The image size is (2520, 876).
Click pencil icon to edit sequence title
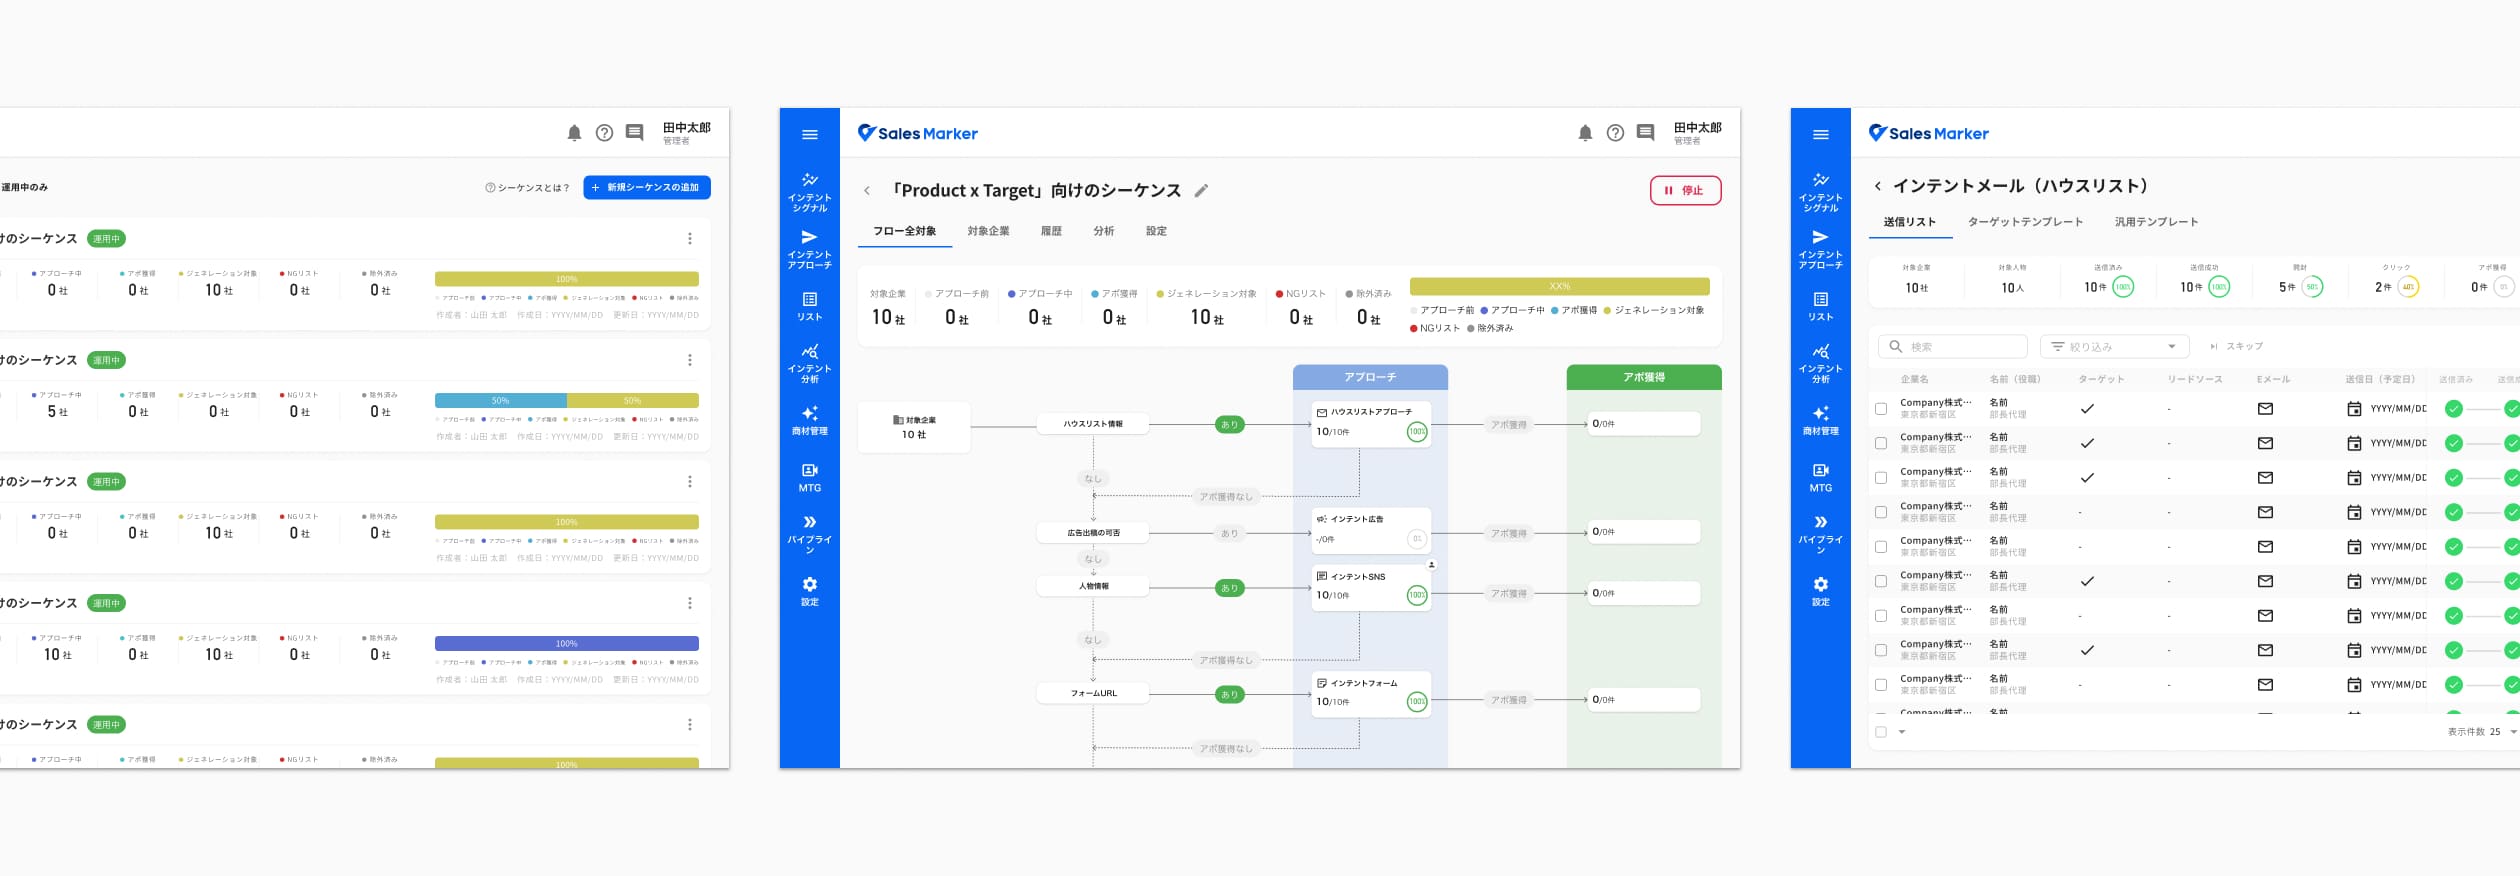[1201, 190]
